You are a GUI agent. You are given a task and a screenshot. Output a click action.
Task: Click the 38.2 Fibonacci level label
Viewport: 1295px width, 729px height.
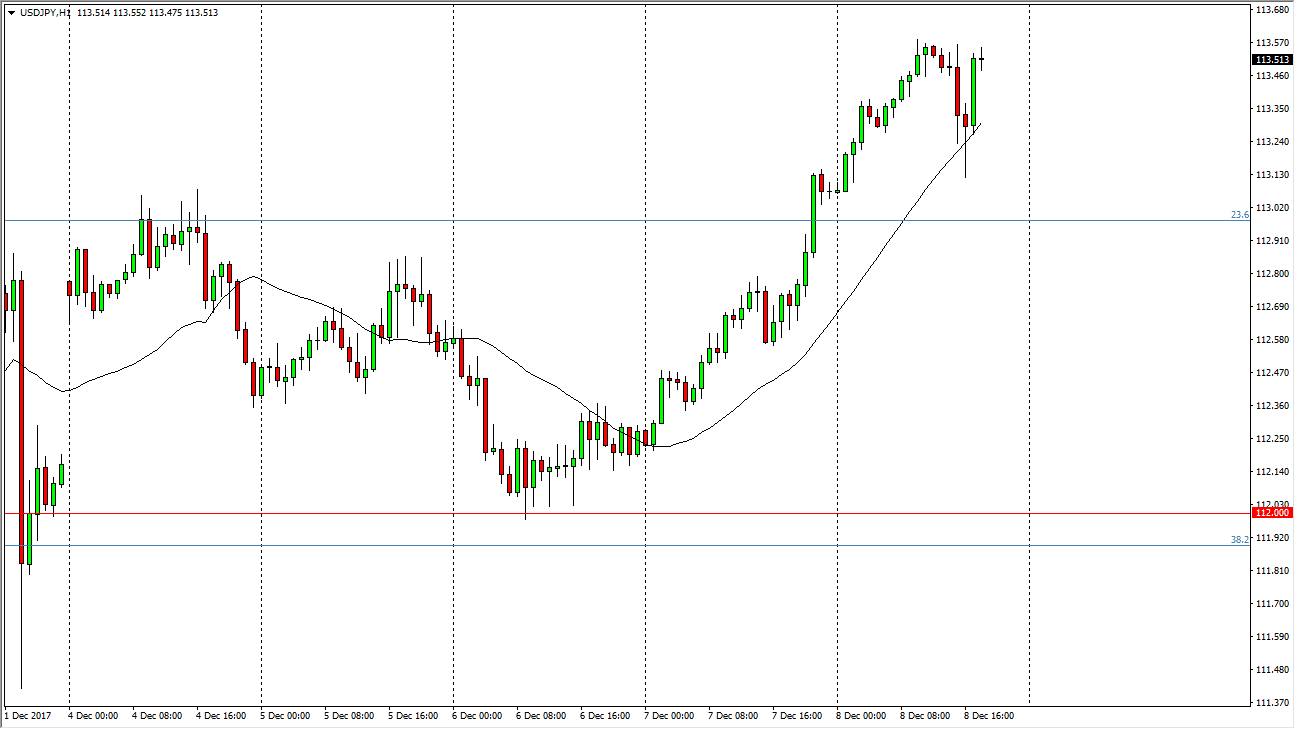(1239, 540)
